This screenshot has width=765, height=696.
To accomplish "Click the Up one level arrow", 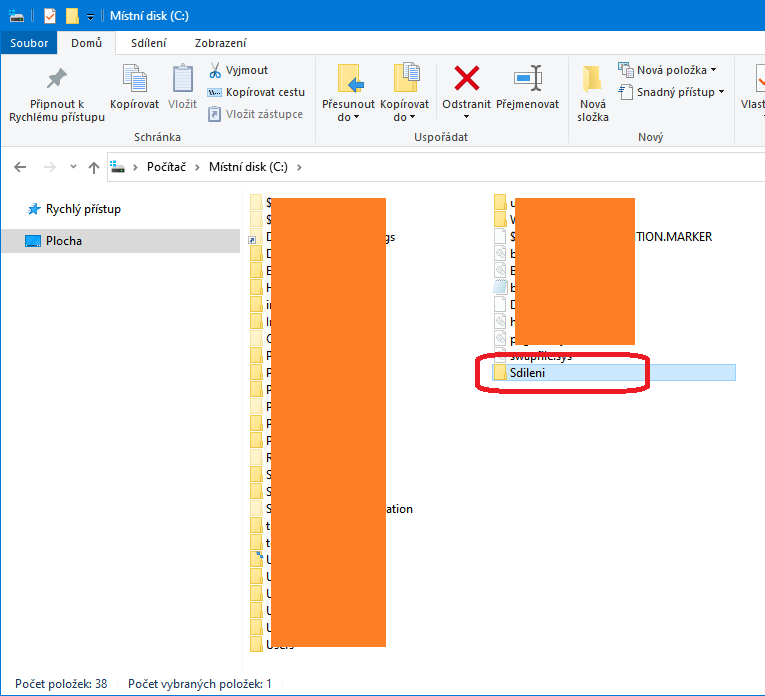I will pos(94,167).
